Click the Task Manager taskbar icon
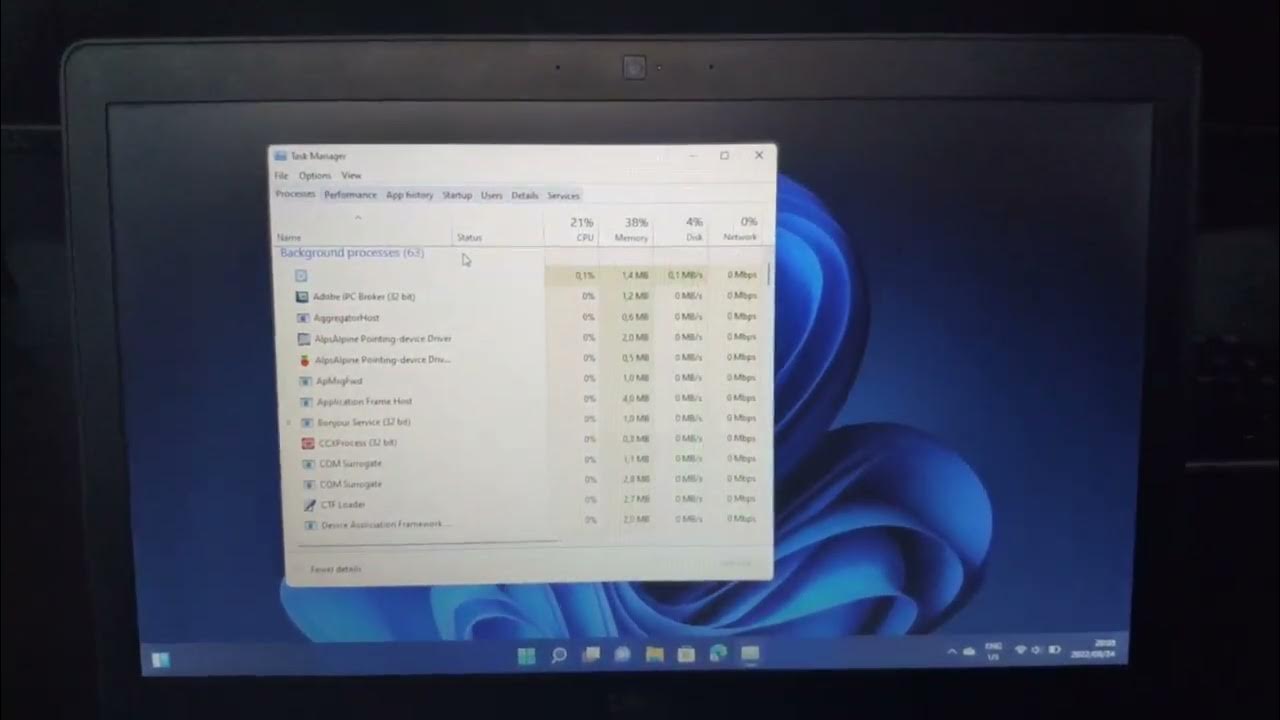 750,653
